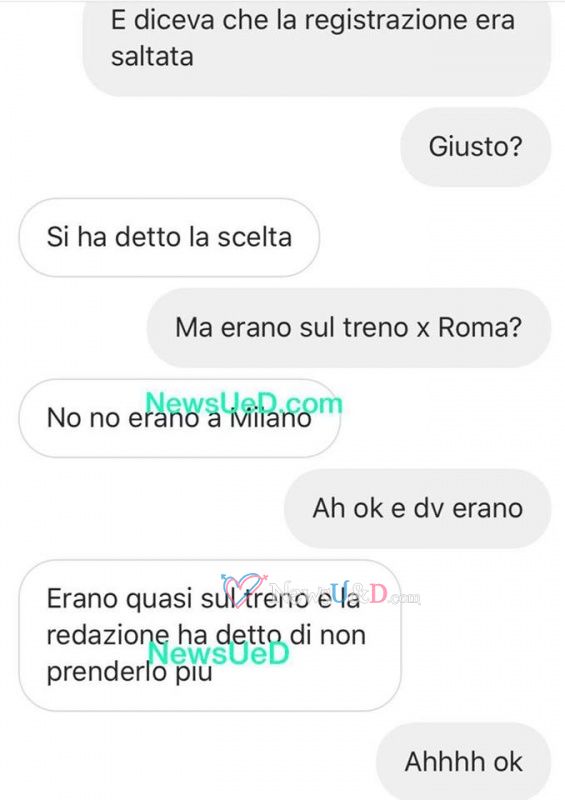The image size is (565, 800).
Task: Tap the 'Si ha detto la scelta' bubble
Action: [x=169, y=237]
